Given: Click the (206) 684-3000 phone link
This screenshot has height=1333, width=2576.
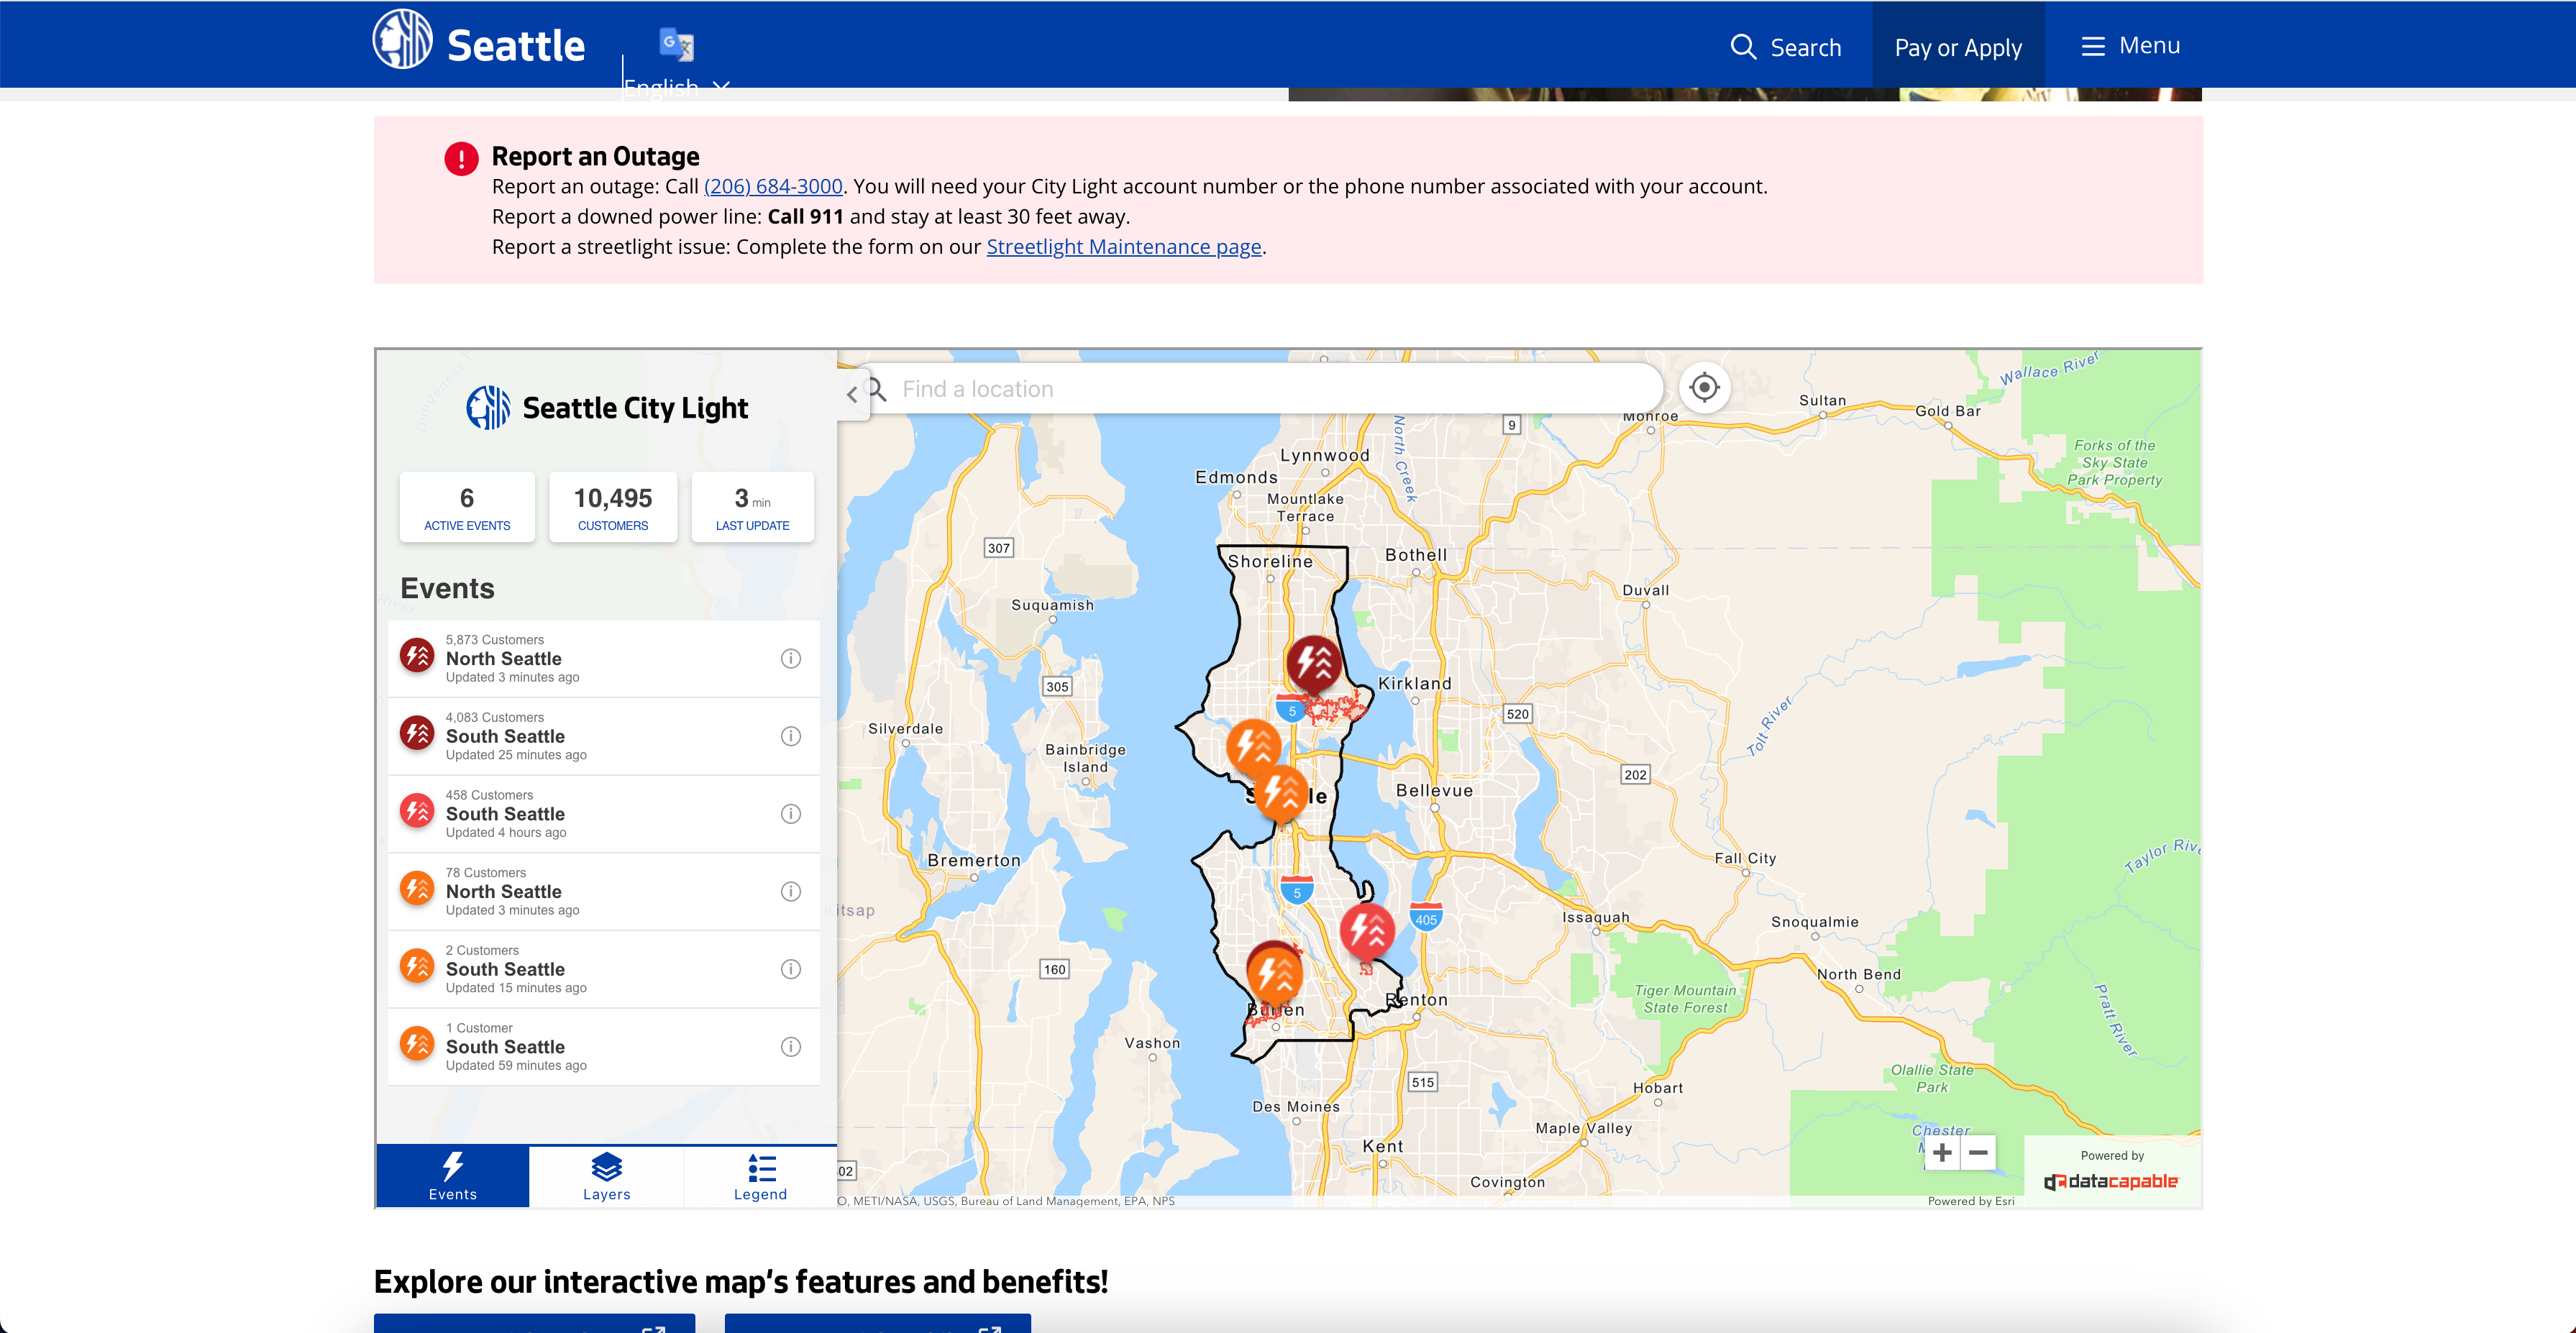Looking at the screenshot, I should (x=773, y=186).
